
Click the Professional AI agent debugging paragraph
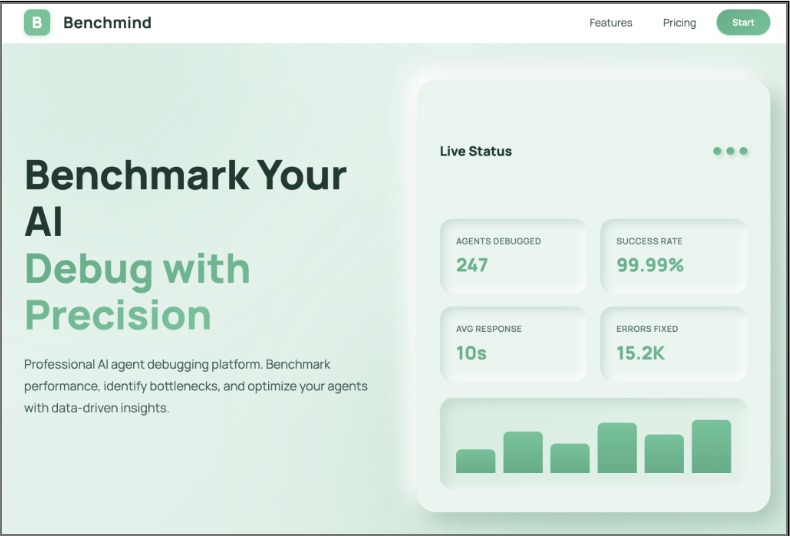(x=196, y=386)
